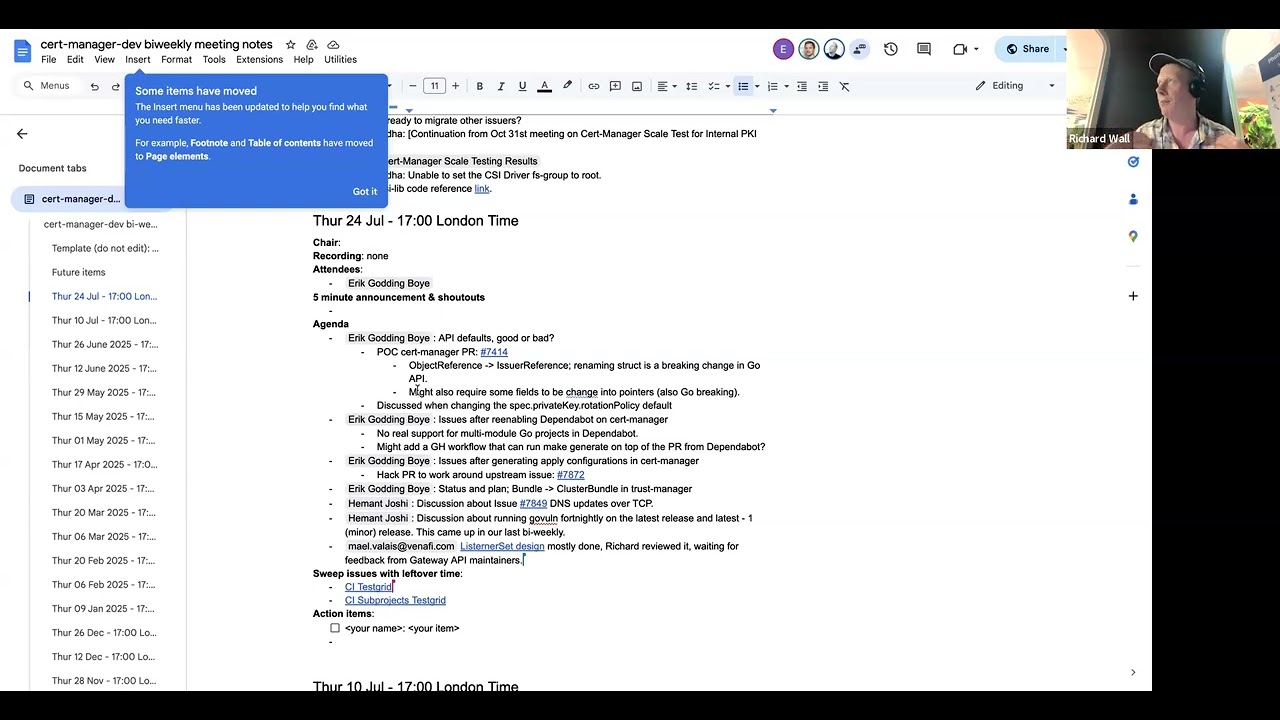The image size is (1280, 720).
Task: Open the version history clock icon
Action: pyautogui.click(x=891, y=49)
